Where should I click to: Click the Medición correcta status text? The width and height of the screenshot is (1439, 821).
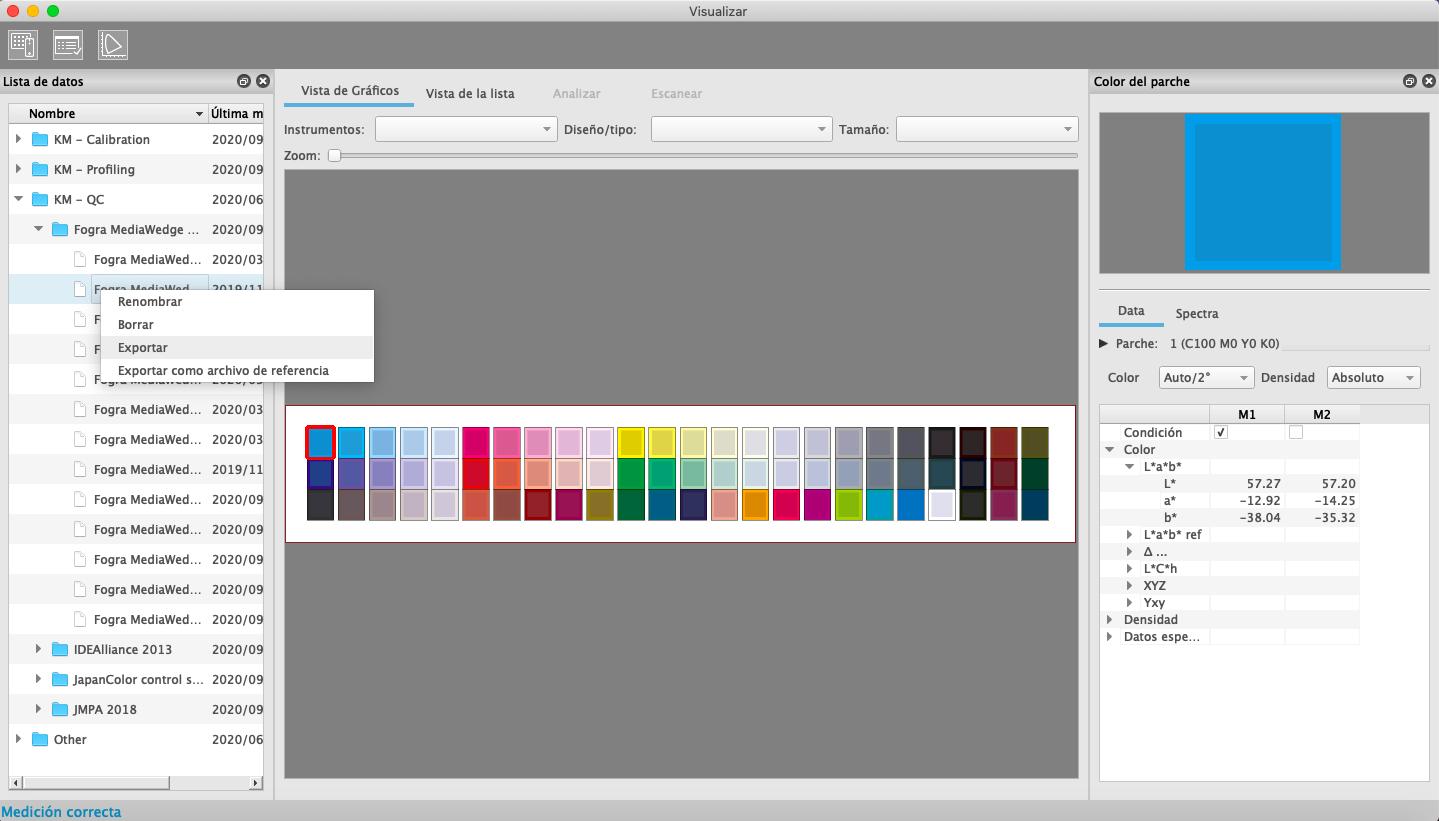(x=61, y=811)
